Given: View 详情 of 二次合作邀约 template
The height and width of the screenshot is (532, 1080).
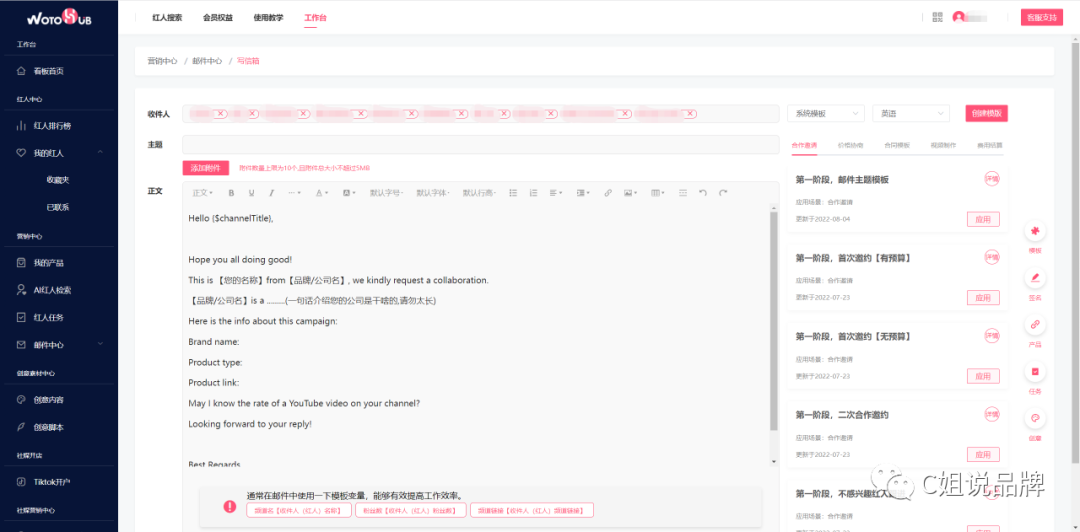Looking at the screenshot, I should (991, 414).
